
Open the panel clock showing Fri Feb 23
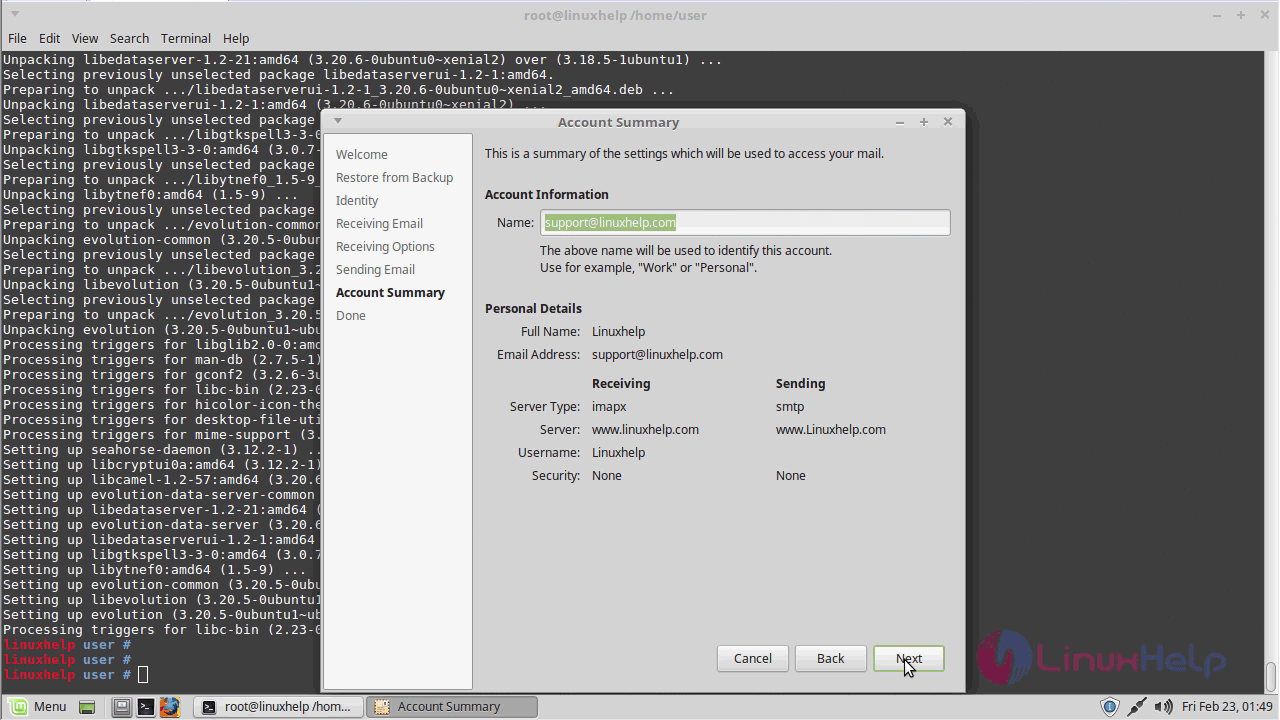[1227, 707]
